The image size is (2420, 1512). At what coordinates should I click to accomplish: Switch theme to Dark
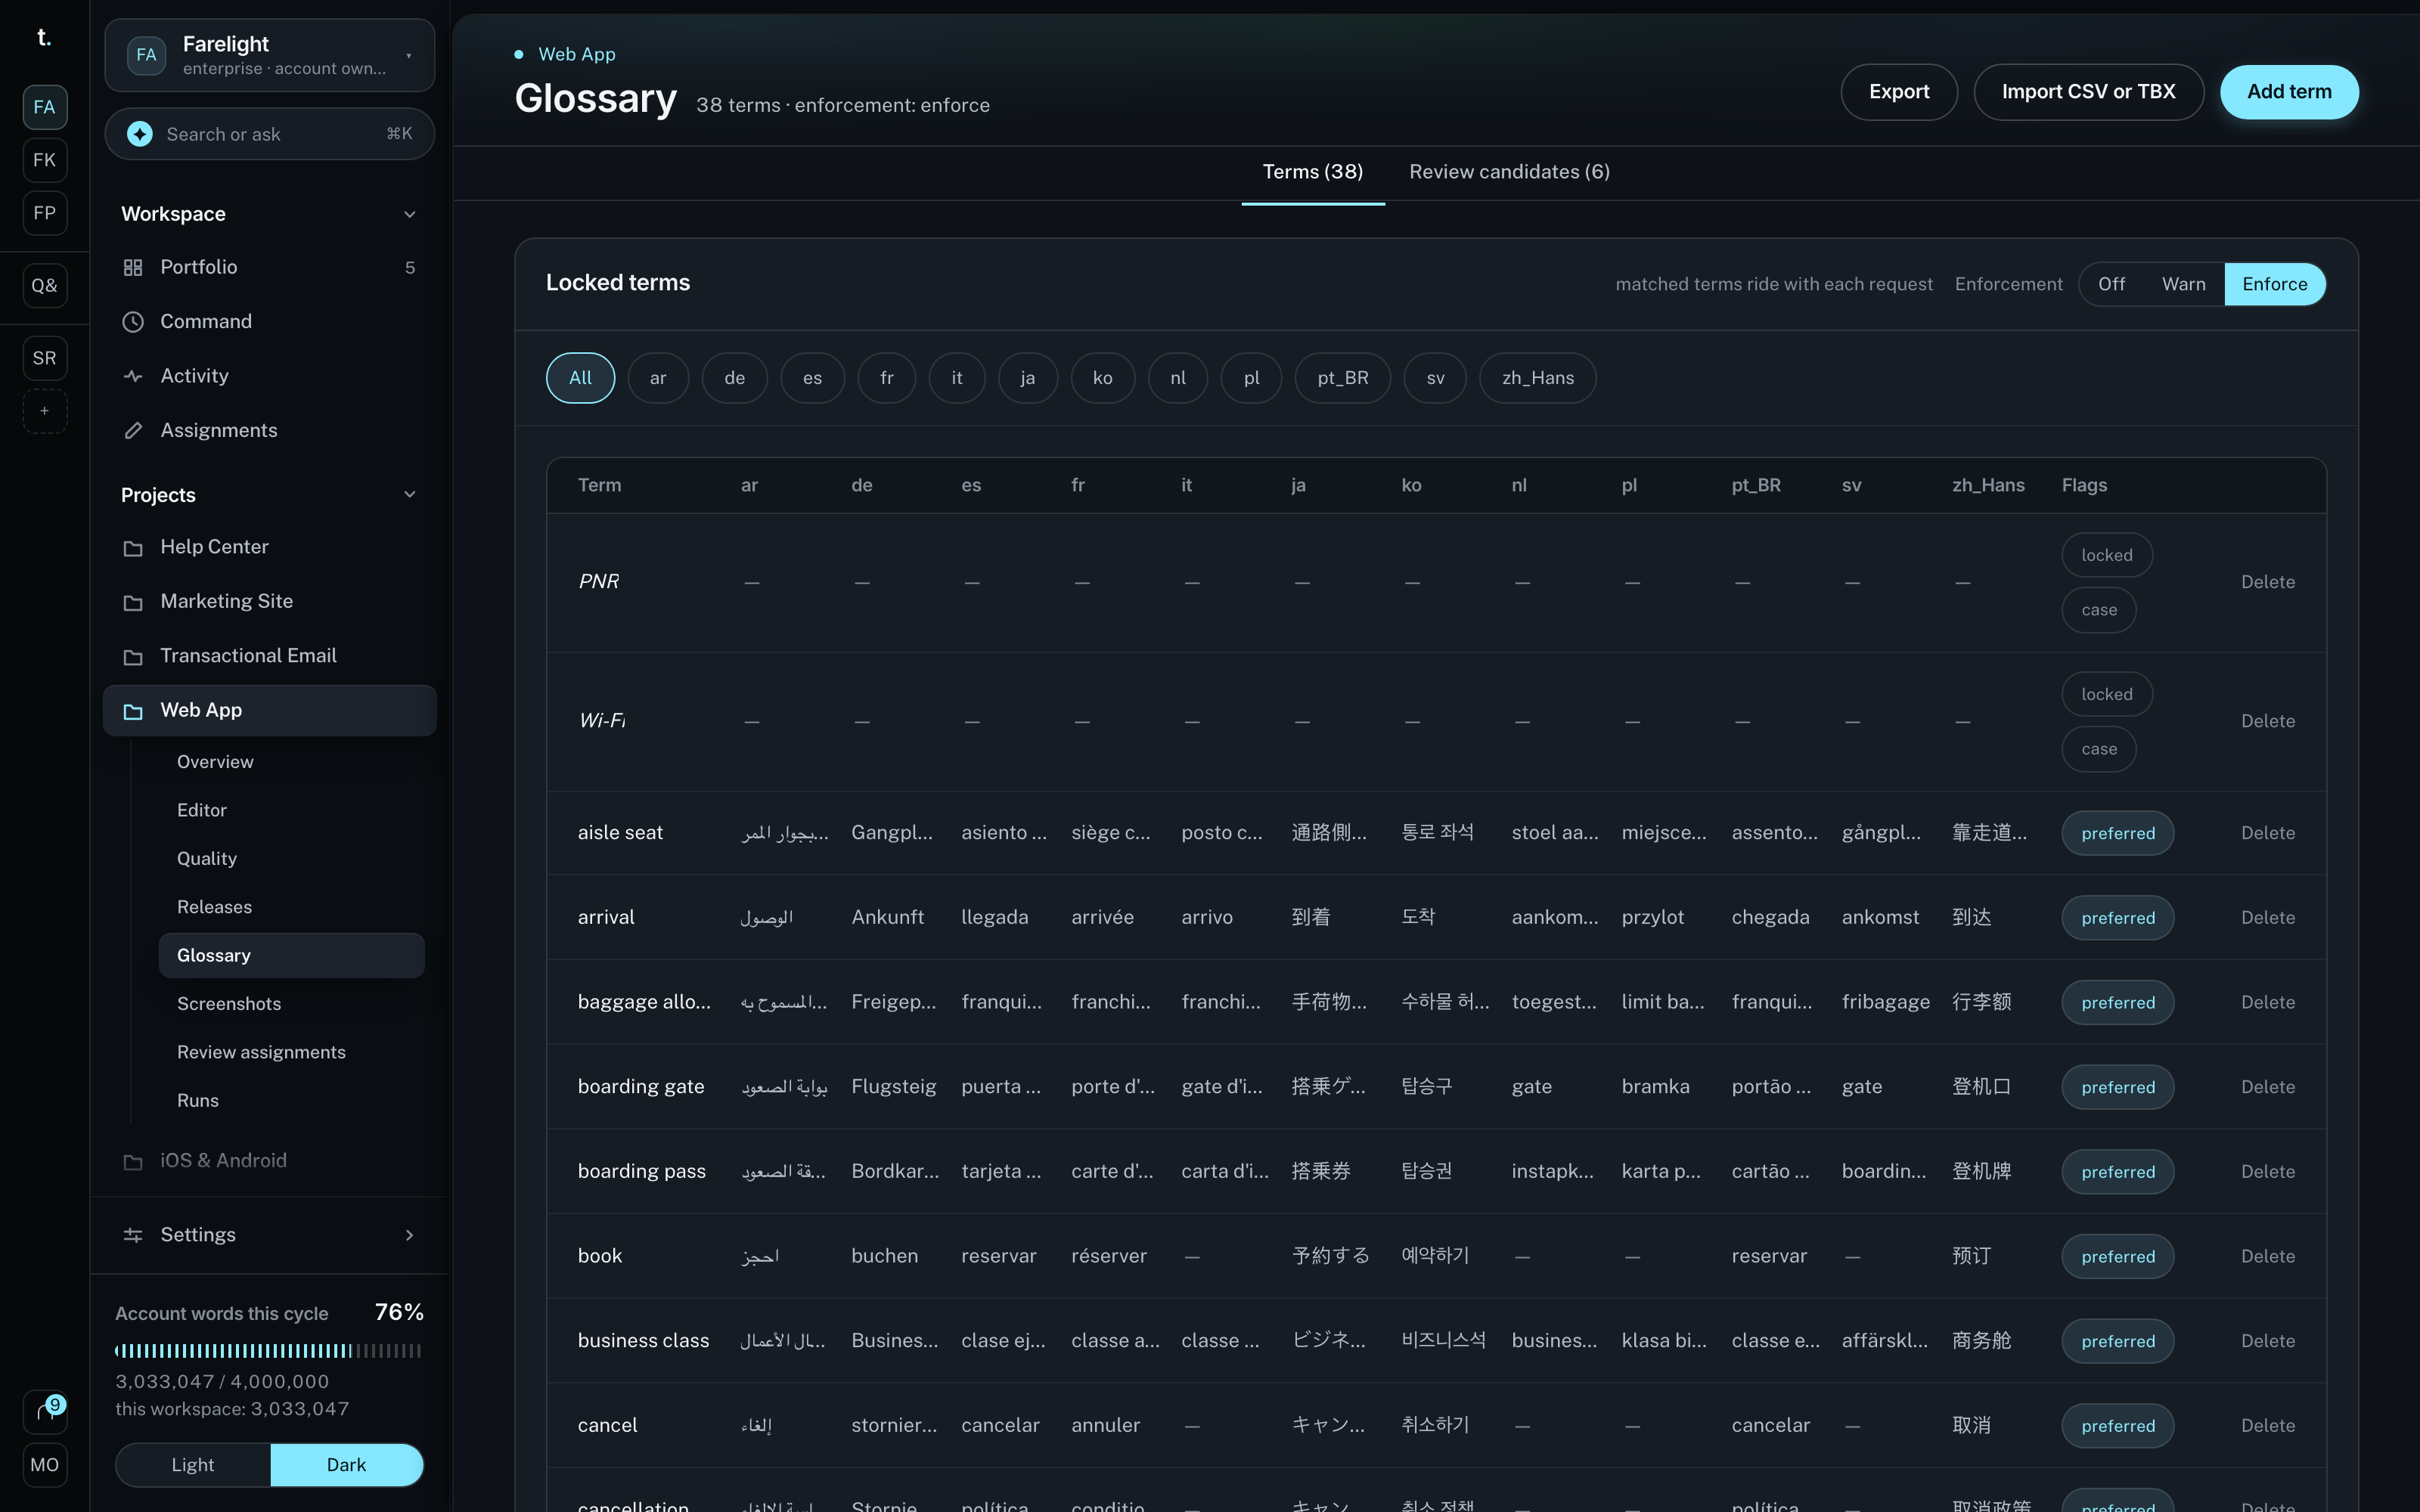(x=346, y=1465)
